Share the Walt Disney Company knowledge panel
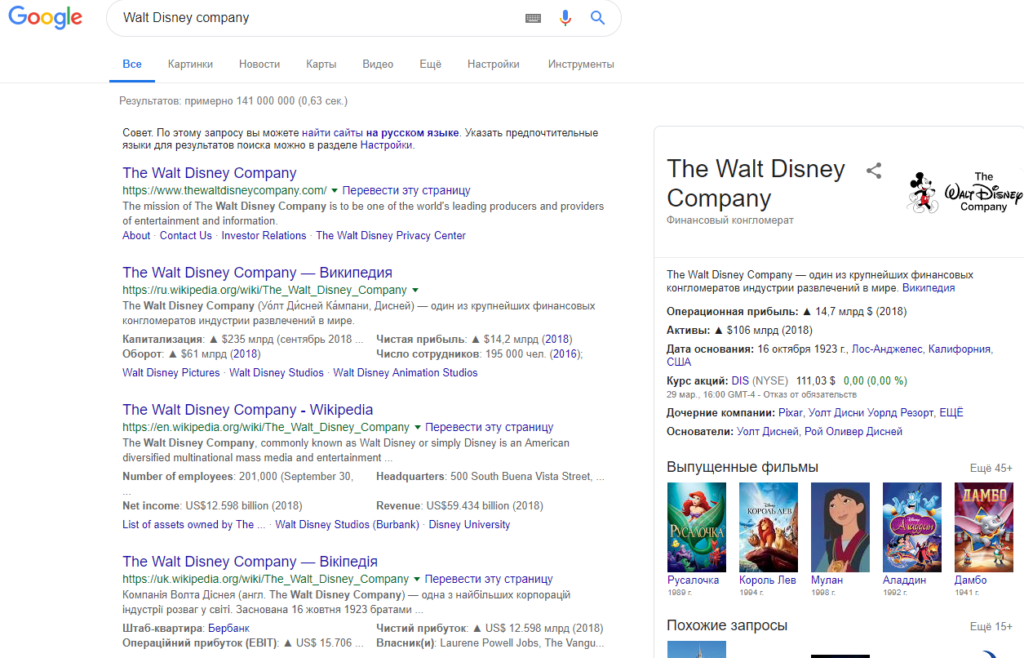The image size is (1024, 658). pyautogui.click(x=874, y=171)
